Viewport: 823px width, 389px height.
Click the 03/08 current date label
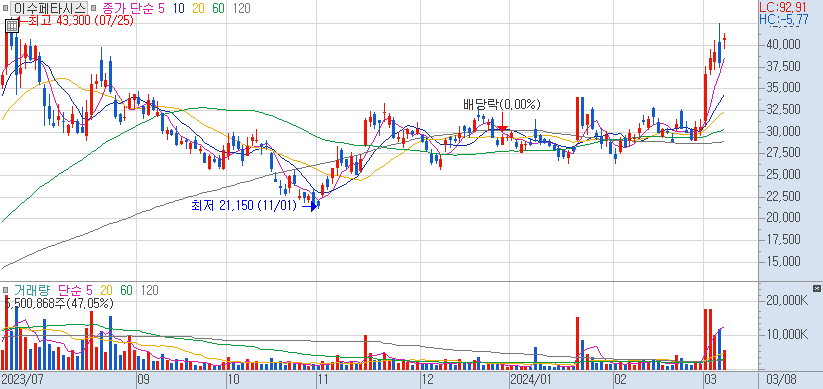click(x=781, y=380)
